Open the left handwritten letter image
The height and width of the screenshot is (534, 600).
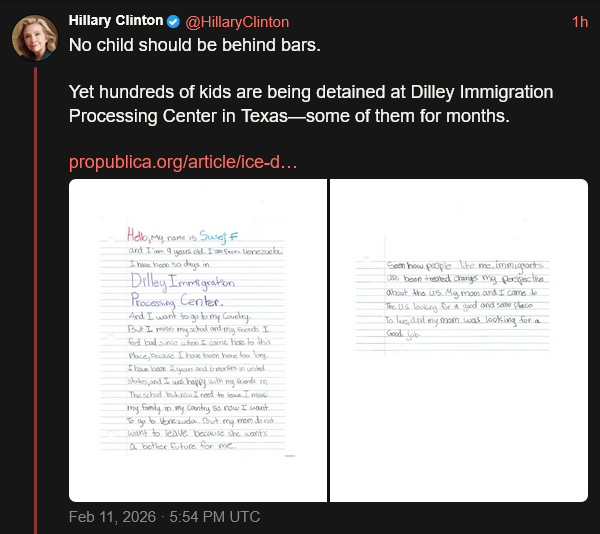198,340
